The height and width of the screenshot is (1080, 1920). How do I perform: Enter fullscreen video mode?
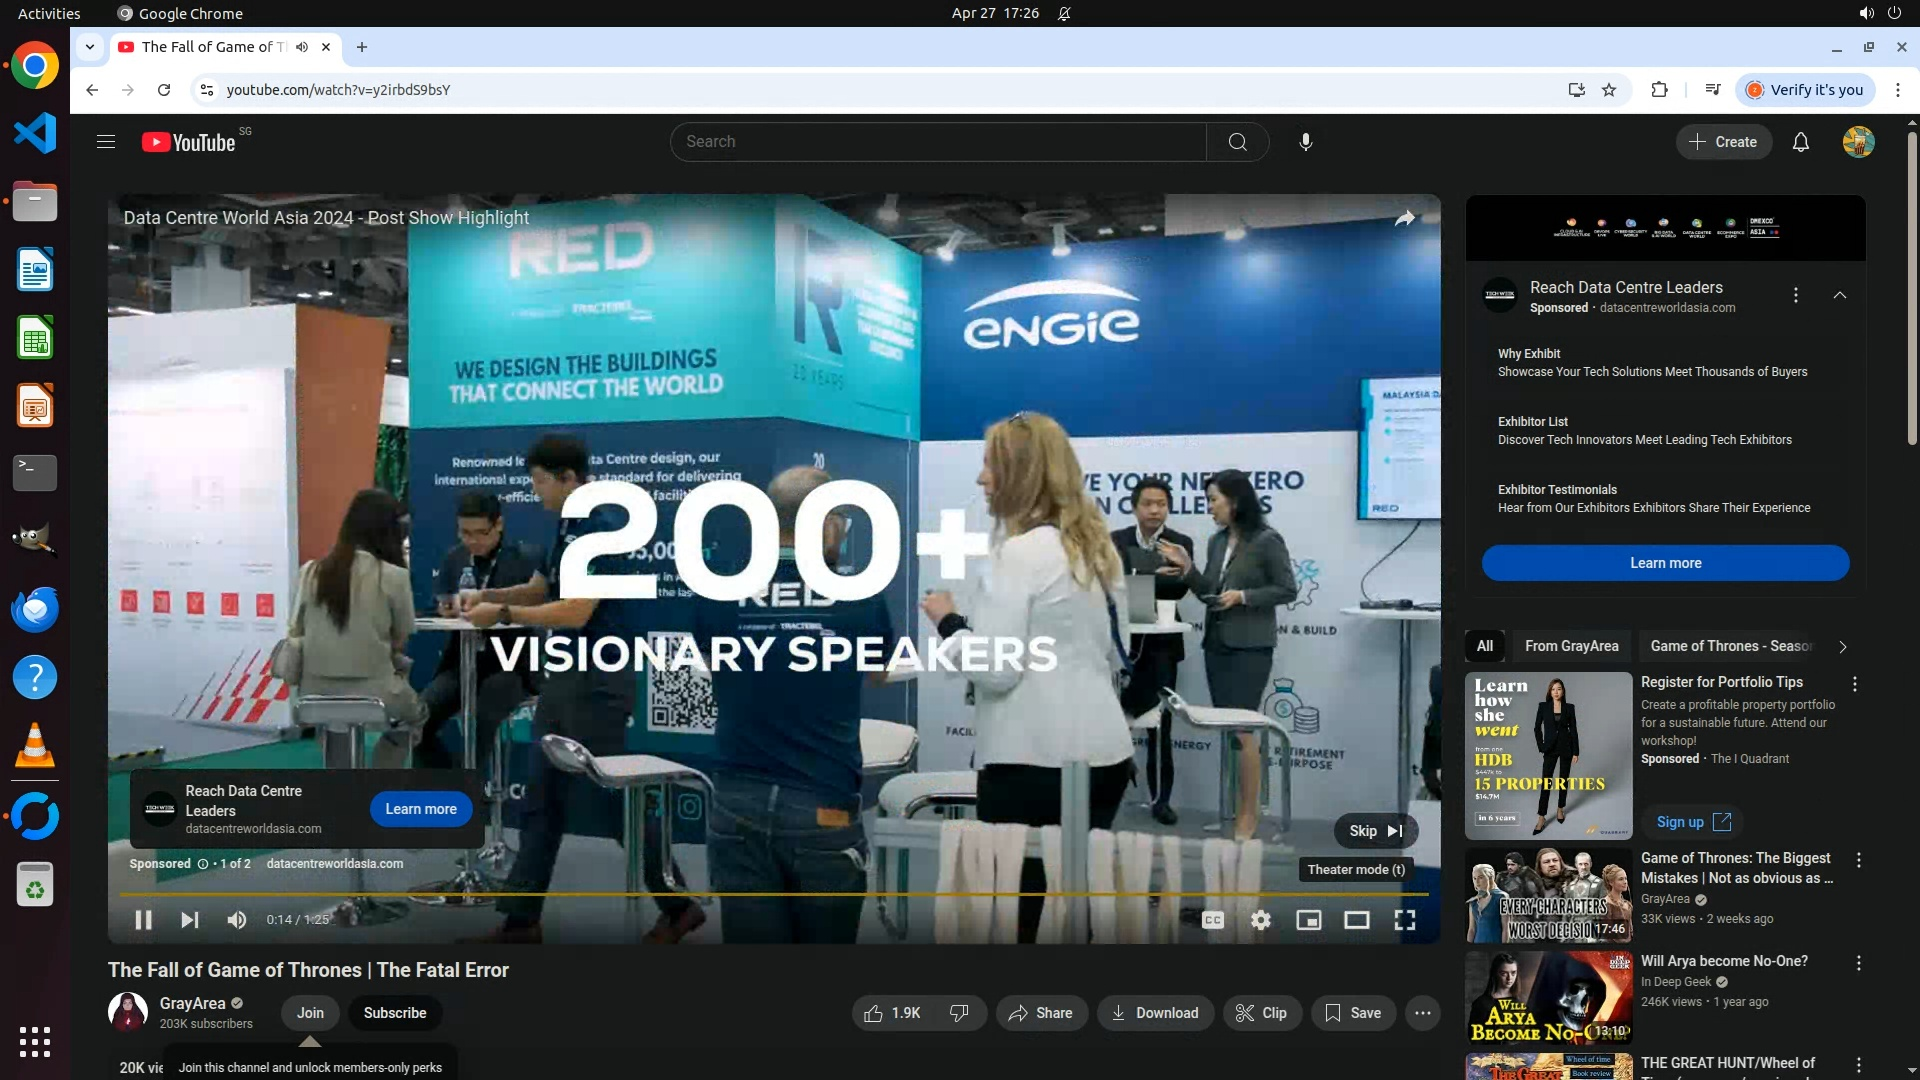(1405, 920)
